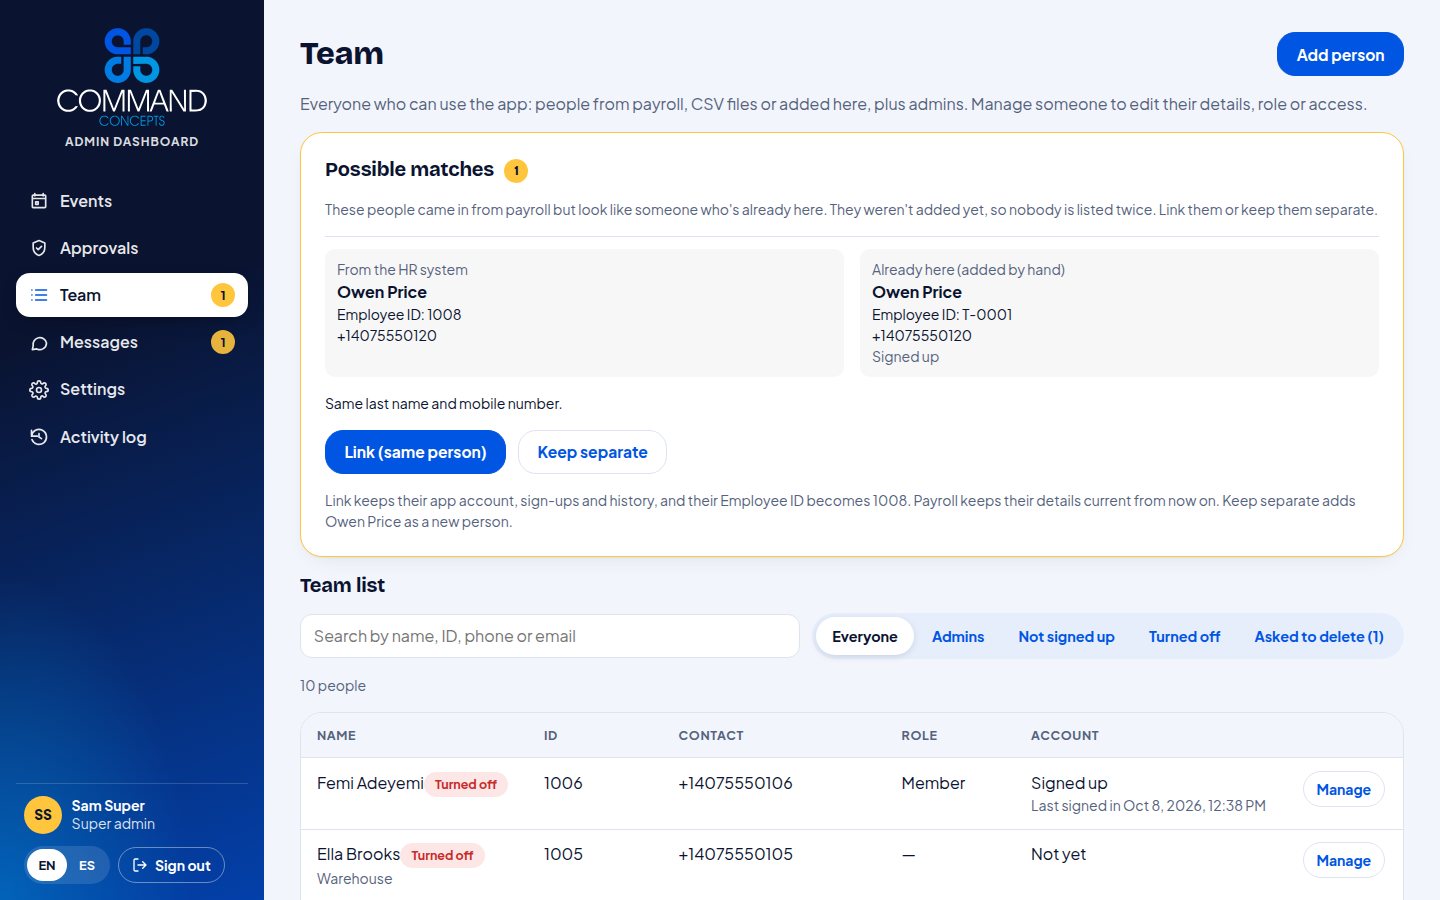Click Ella Brooks' Turned off tag

tap(442, 856)
